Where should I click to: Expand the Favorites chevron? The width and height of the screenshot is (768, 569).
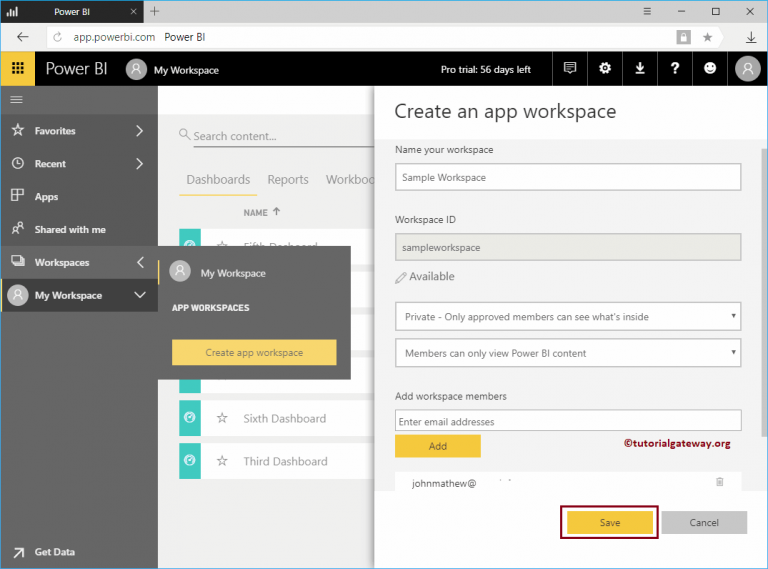[140, 131]
